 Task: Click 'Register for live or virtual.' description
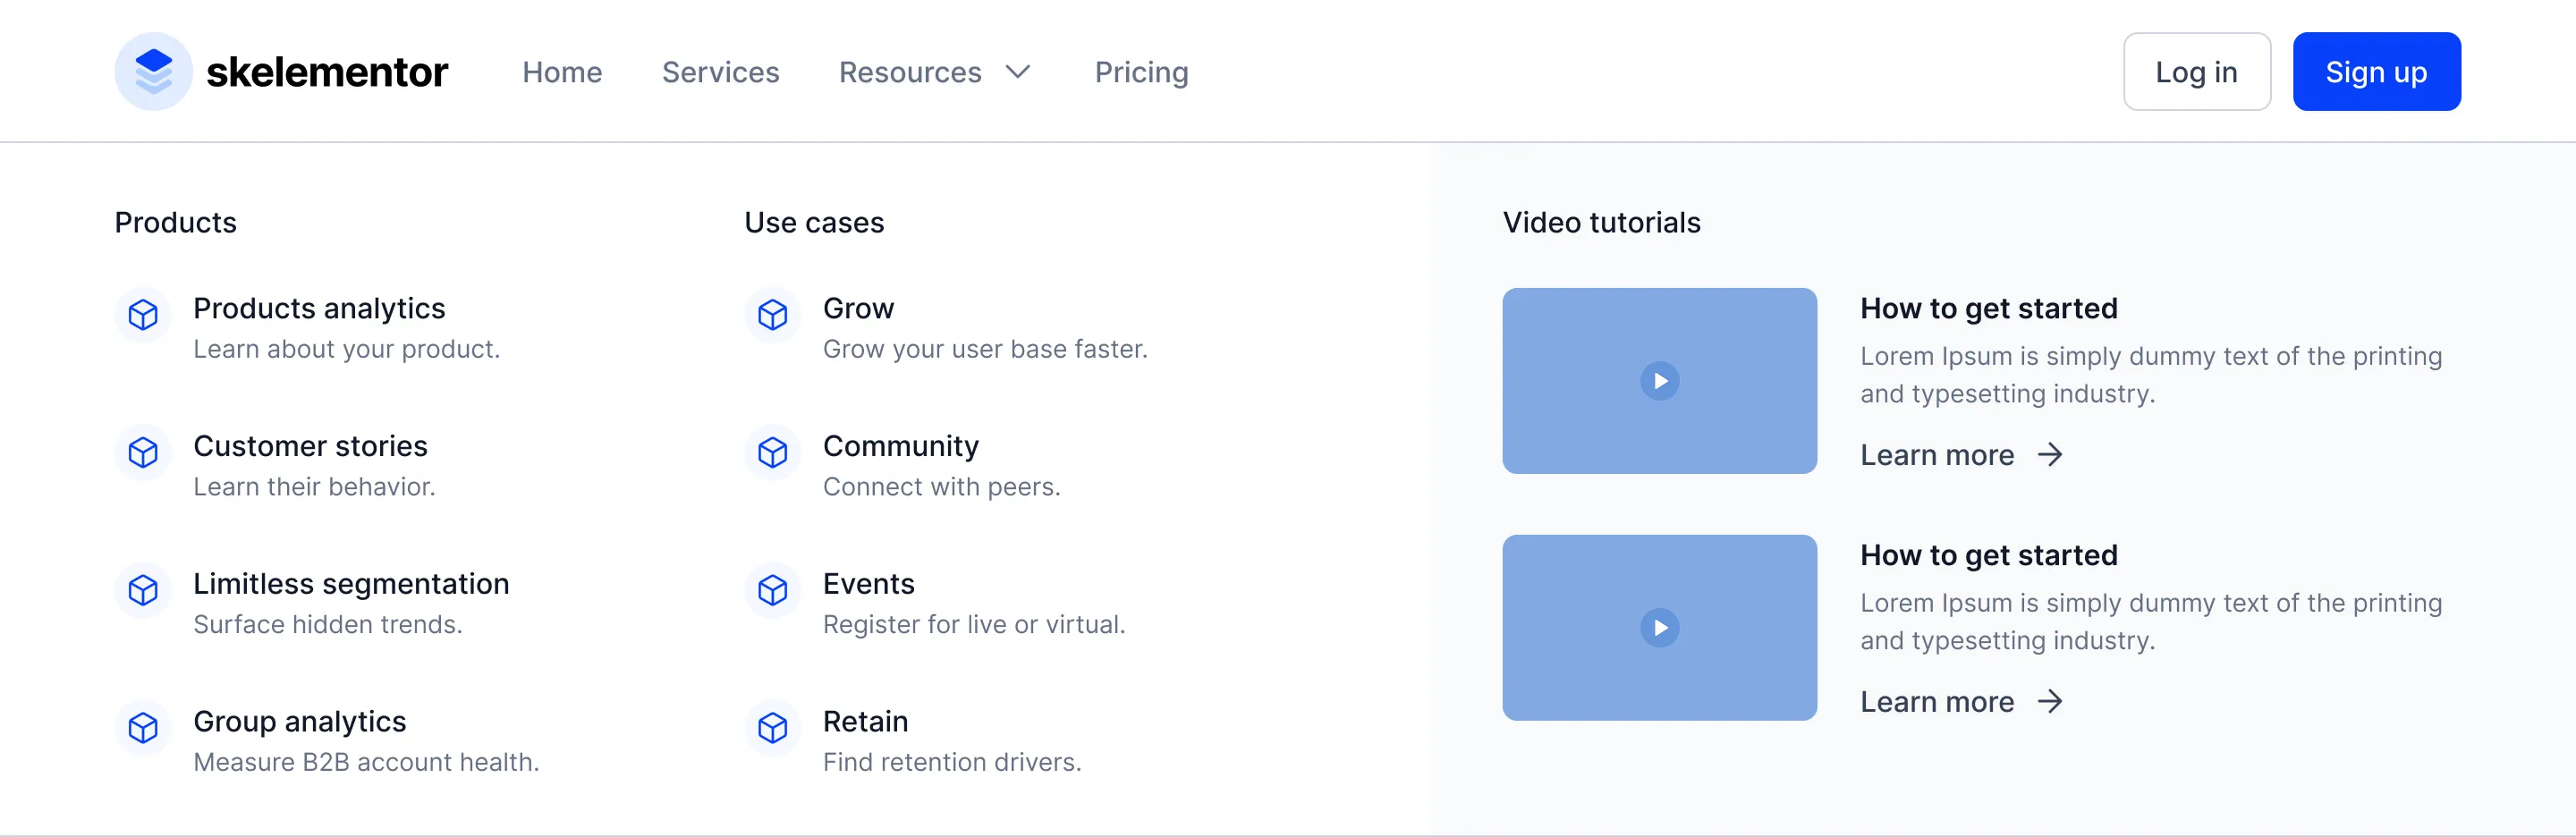pos(974,625)
